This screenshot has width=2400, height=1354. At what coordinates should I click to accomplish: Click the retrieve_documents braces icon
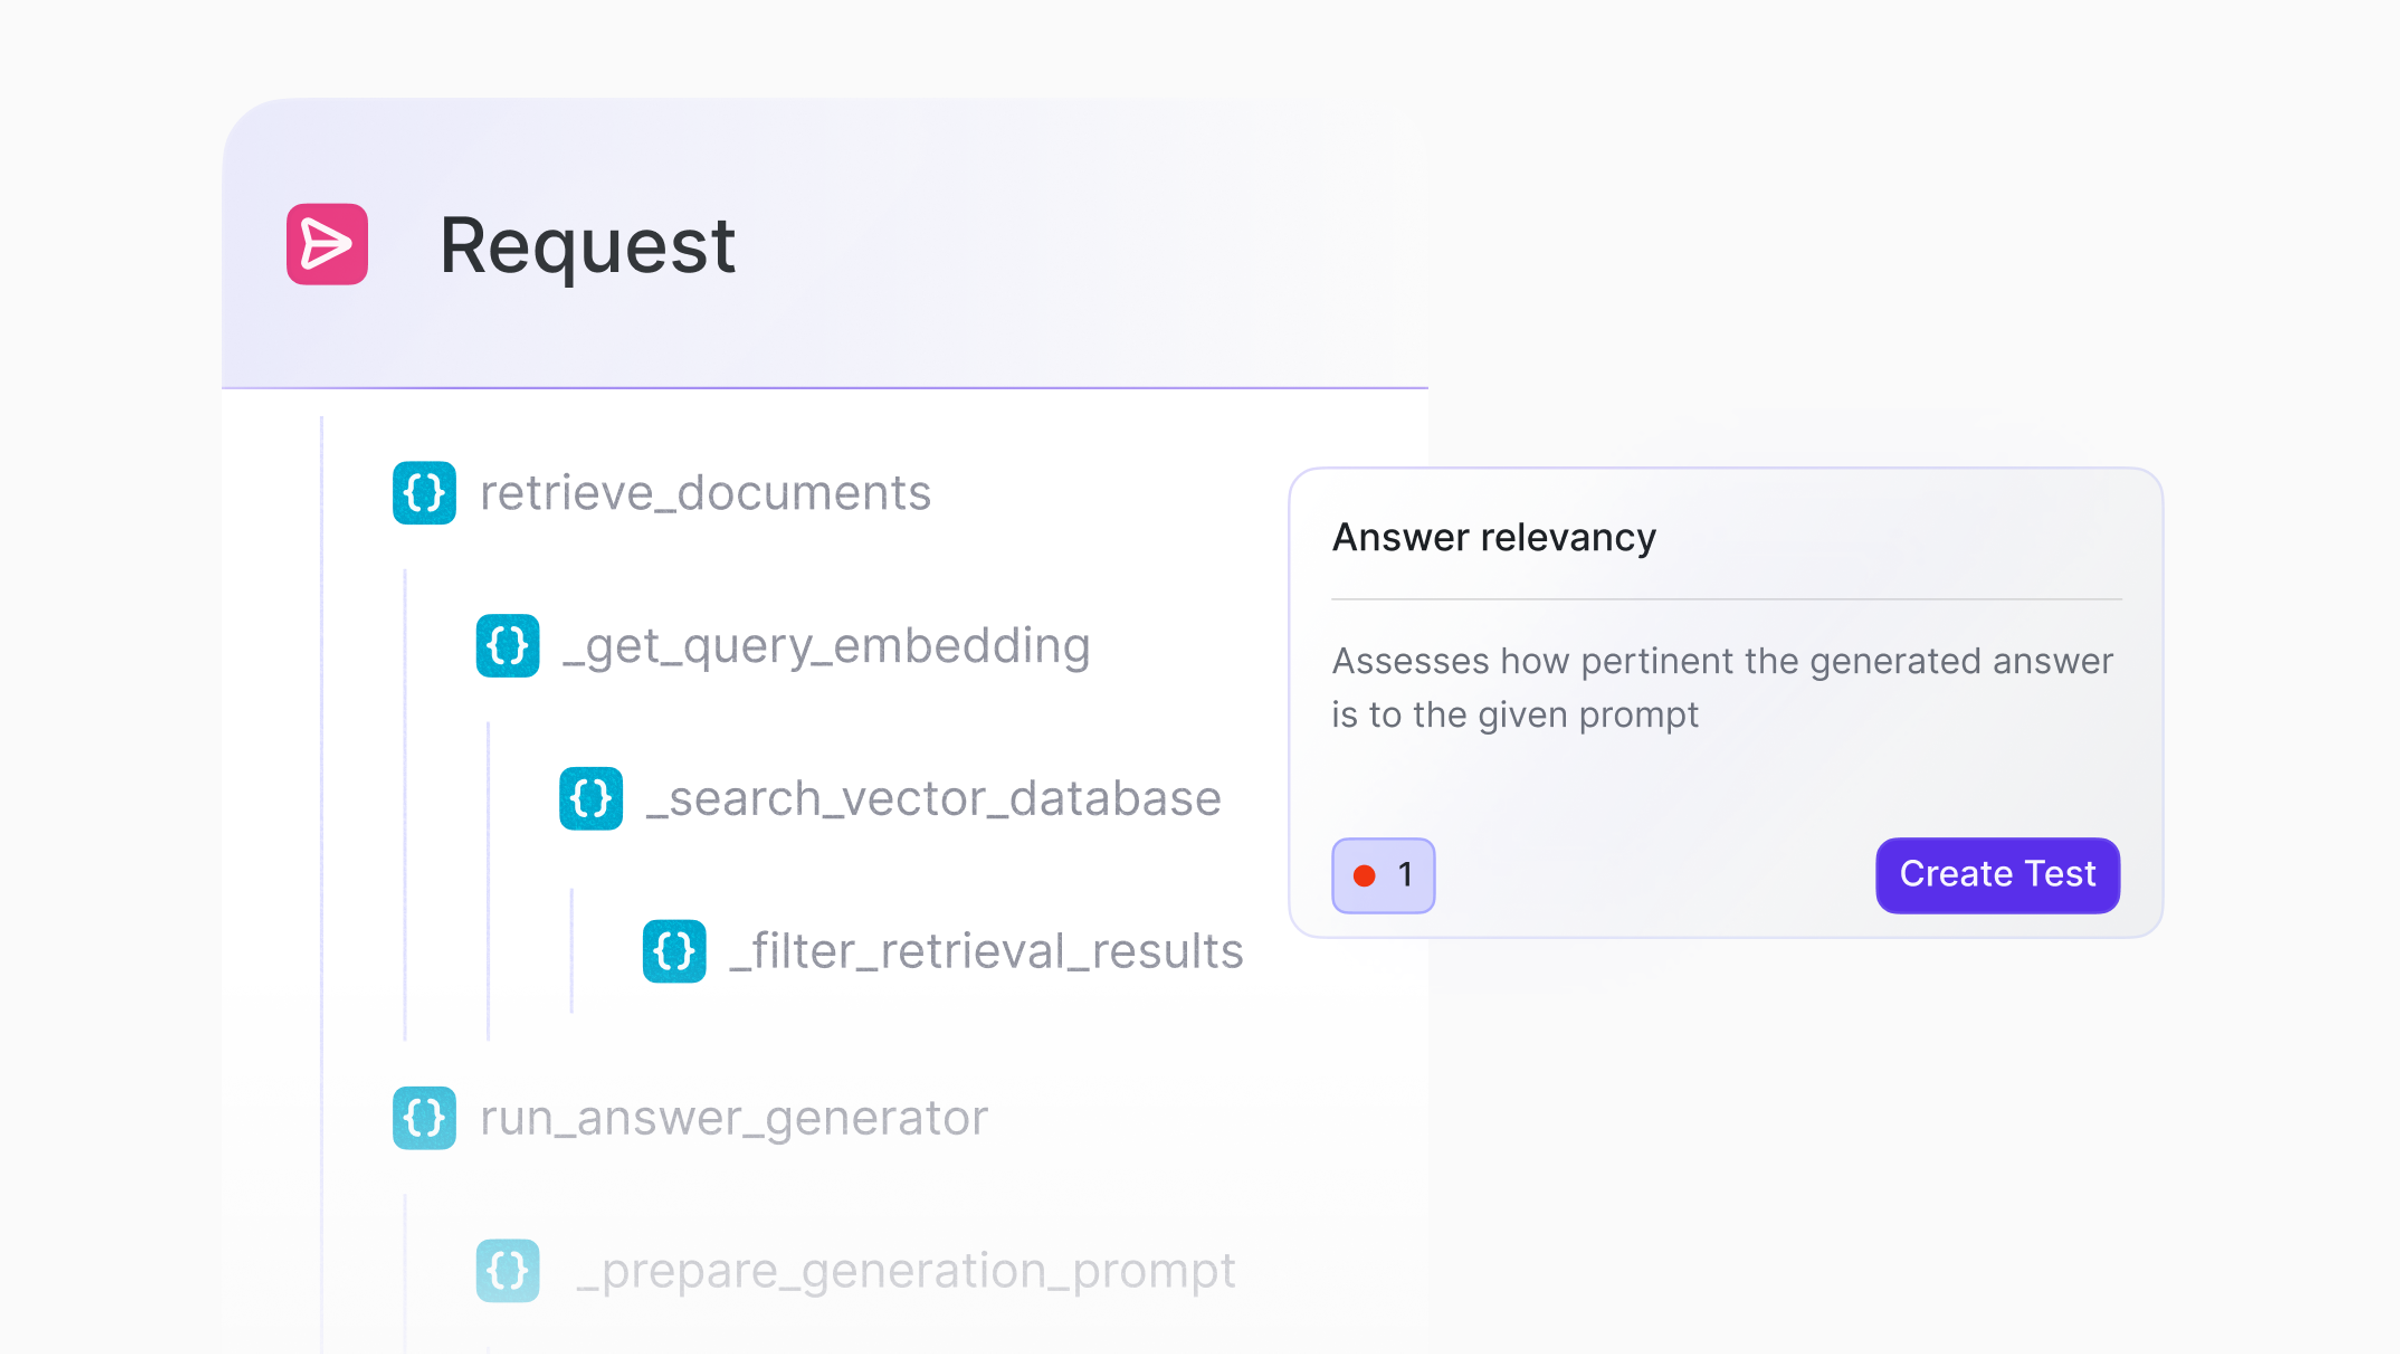pos(424,493)
